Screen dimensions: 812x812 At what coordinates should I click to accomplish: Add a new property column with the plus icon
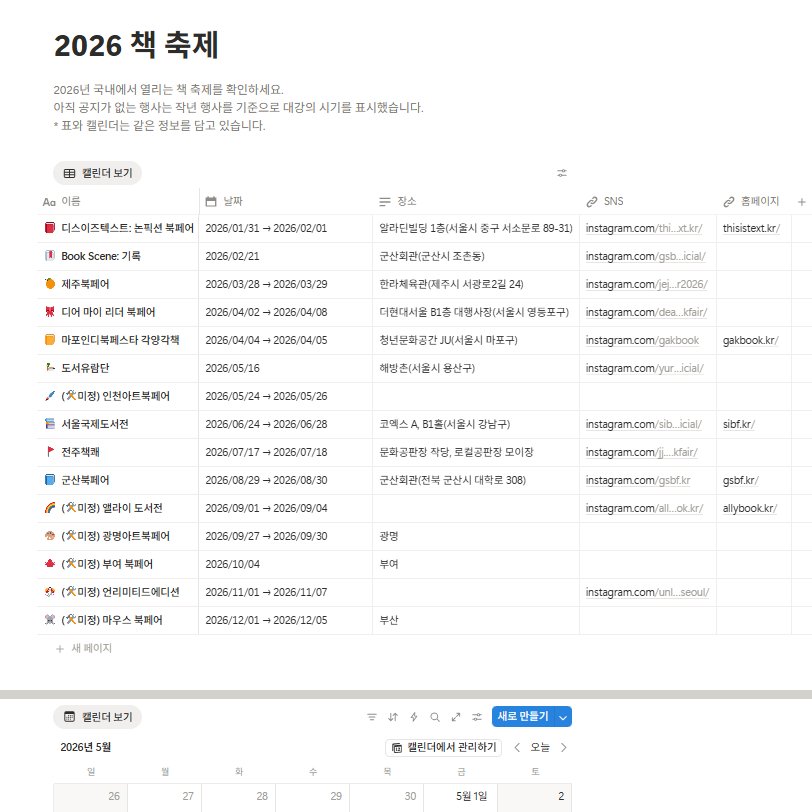coord(801,202)
